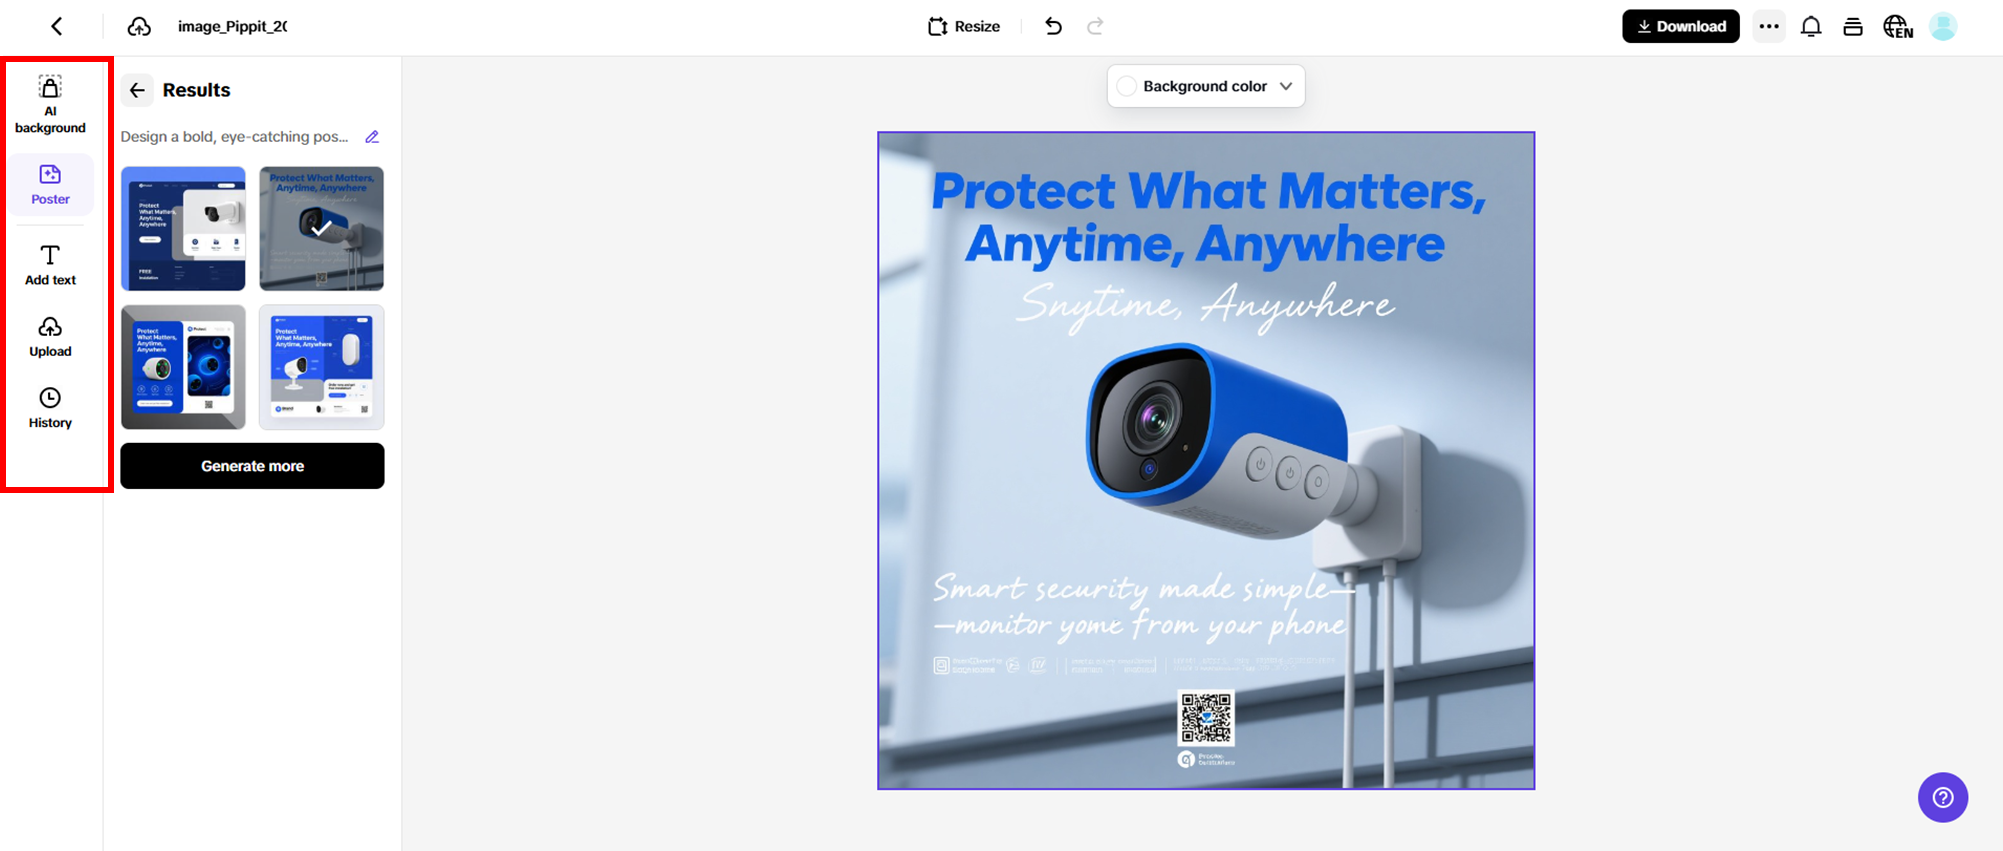Open the notifications bell
Screen dimensions: 2003x851
coord(1811,26)
